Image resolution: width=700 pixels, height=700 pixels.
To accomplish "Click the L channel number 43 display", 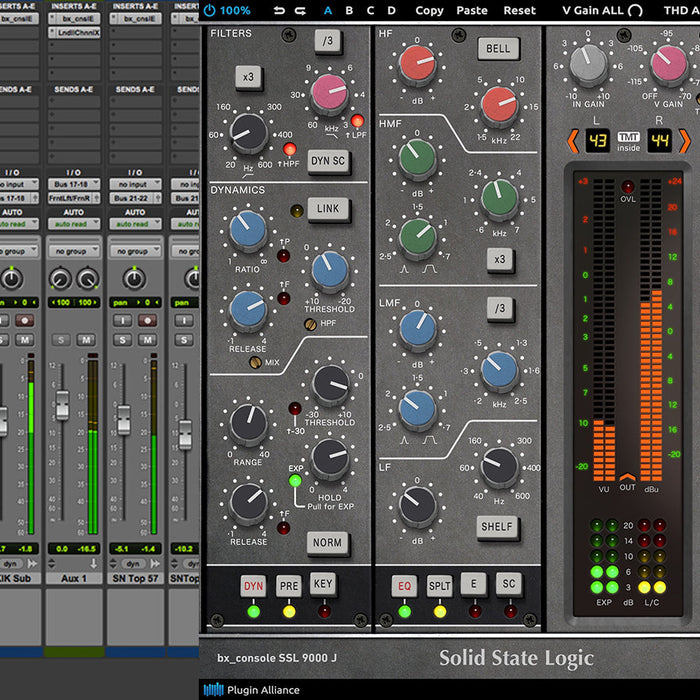I will pos(597,141).
